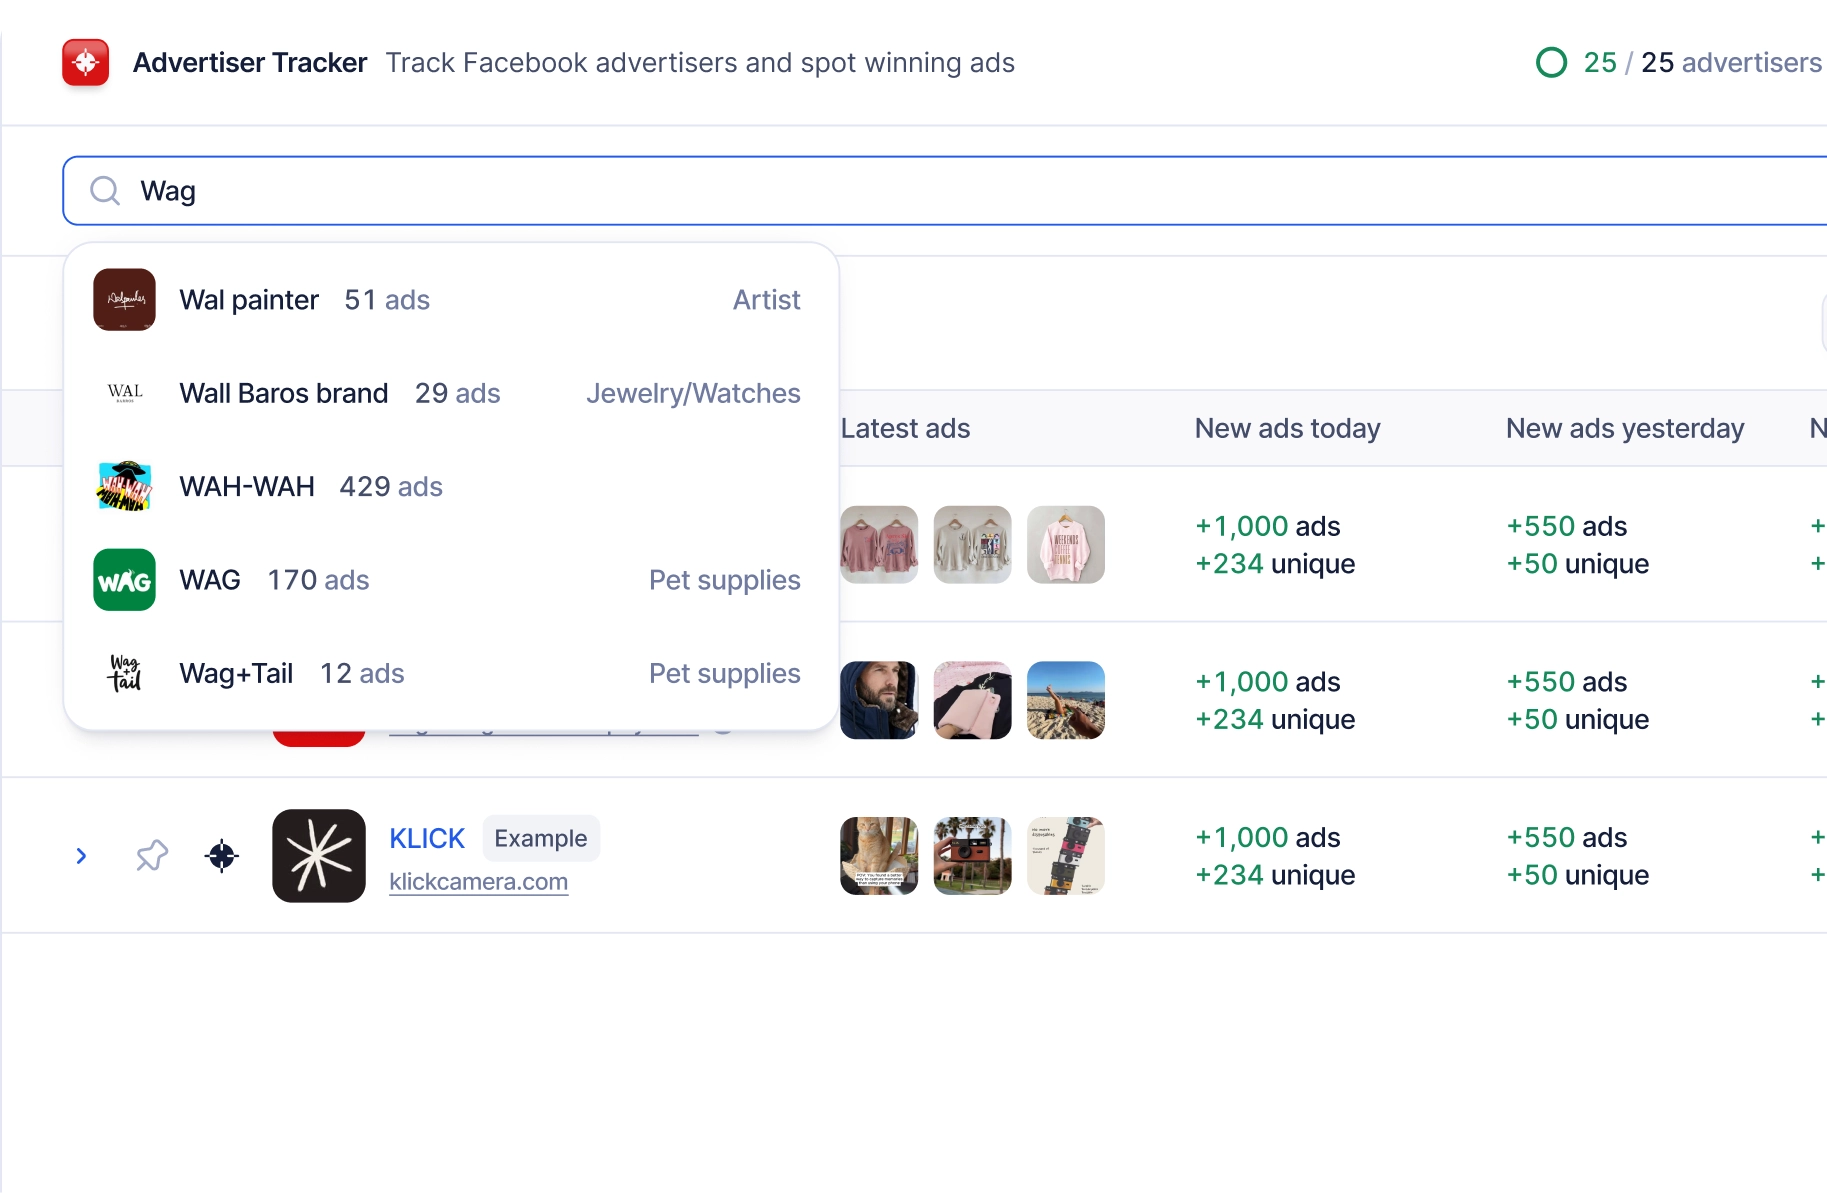Select Wal painter suggestion
The width and height of the screenshot is (1827, 1193).
(x=451, y=300)
